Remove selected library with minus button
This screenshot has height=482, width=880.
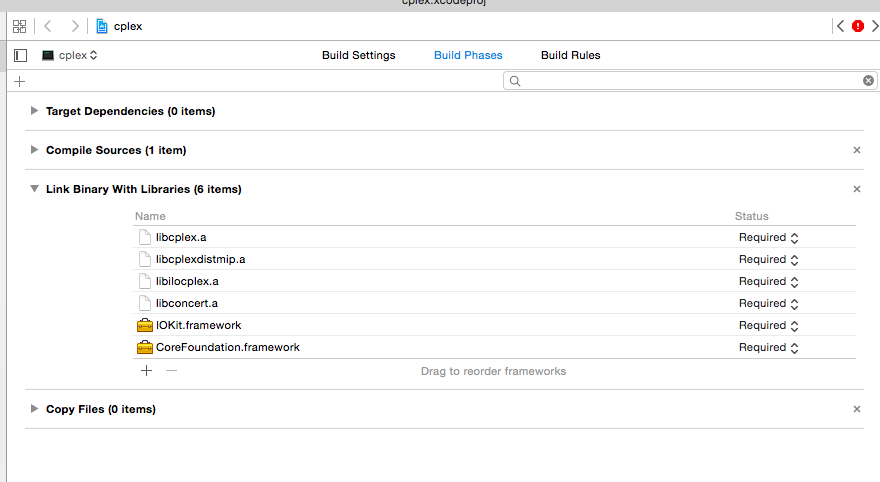point(171,371)
